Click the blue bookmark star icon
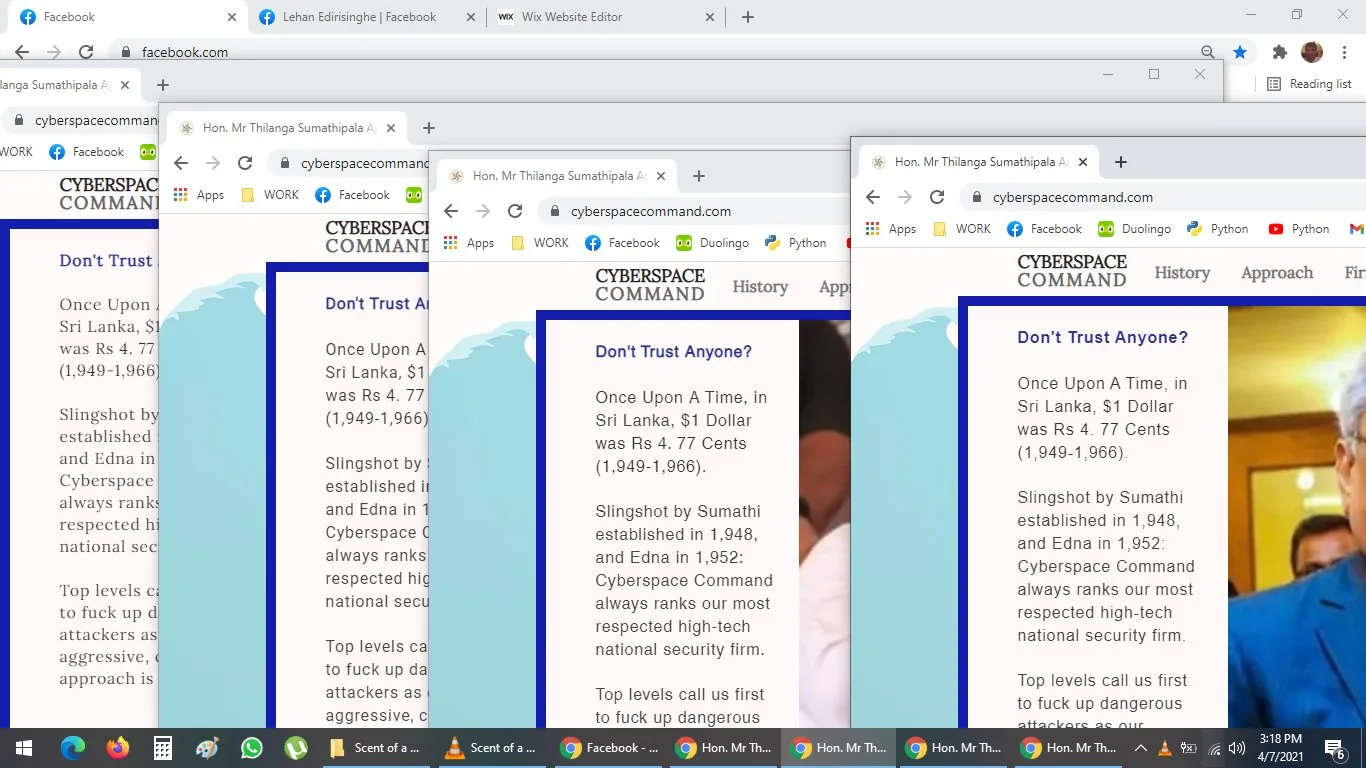The width and height of the screenshot is (1366, 768). point(1240,52)
